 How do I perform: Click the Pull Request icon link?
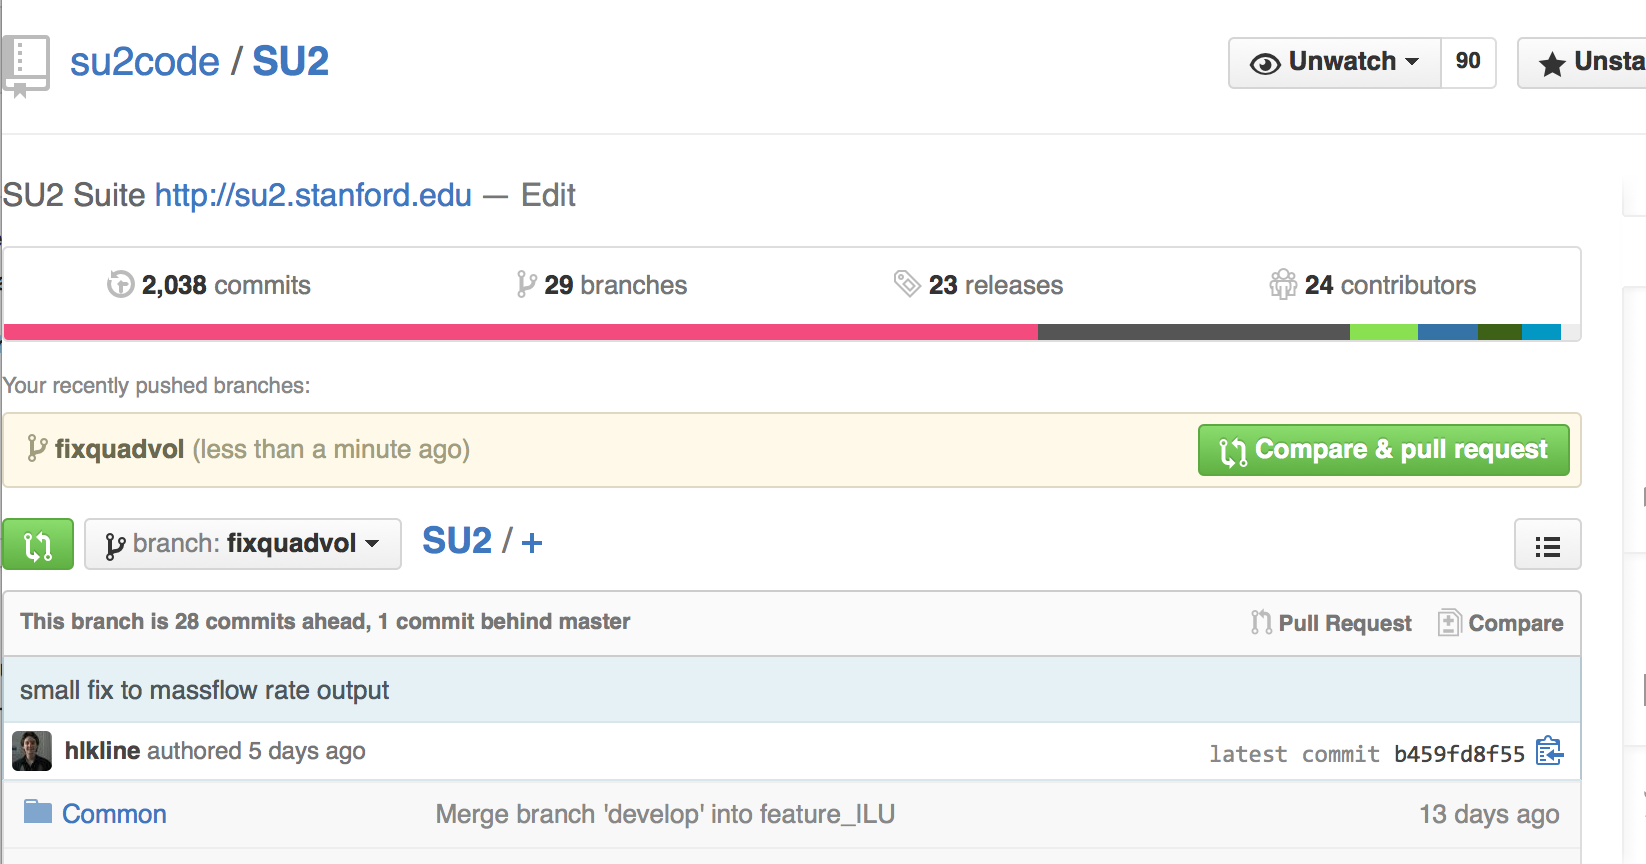[1331, 623]
